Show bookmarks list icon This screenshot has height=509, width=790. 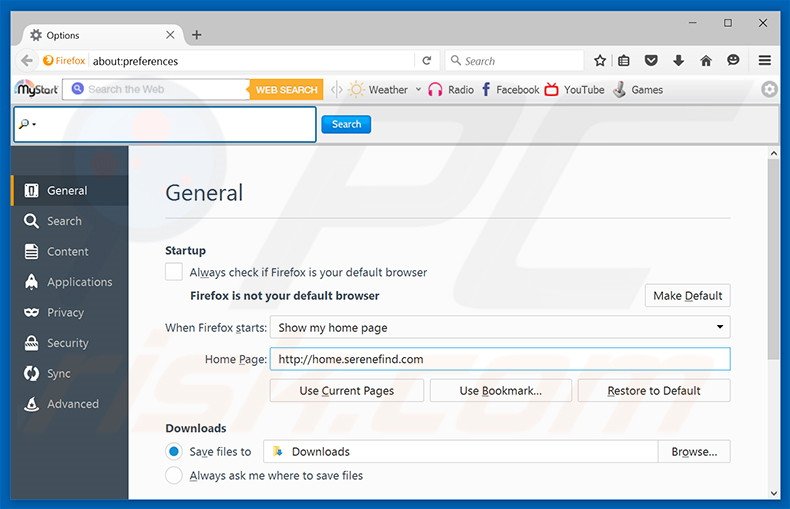(x=624, y=61)
